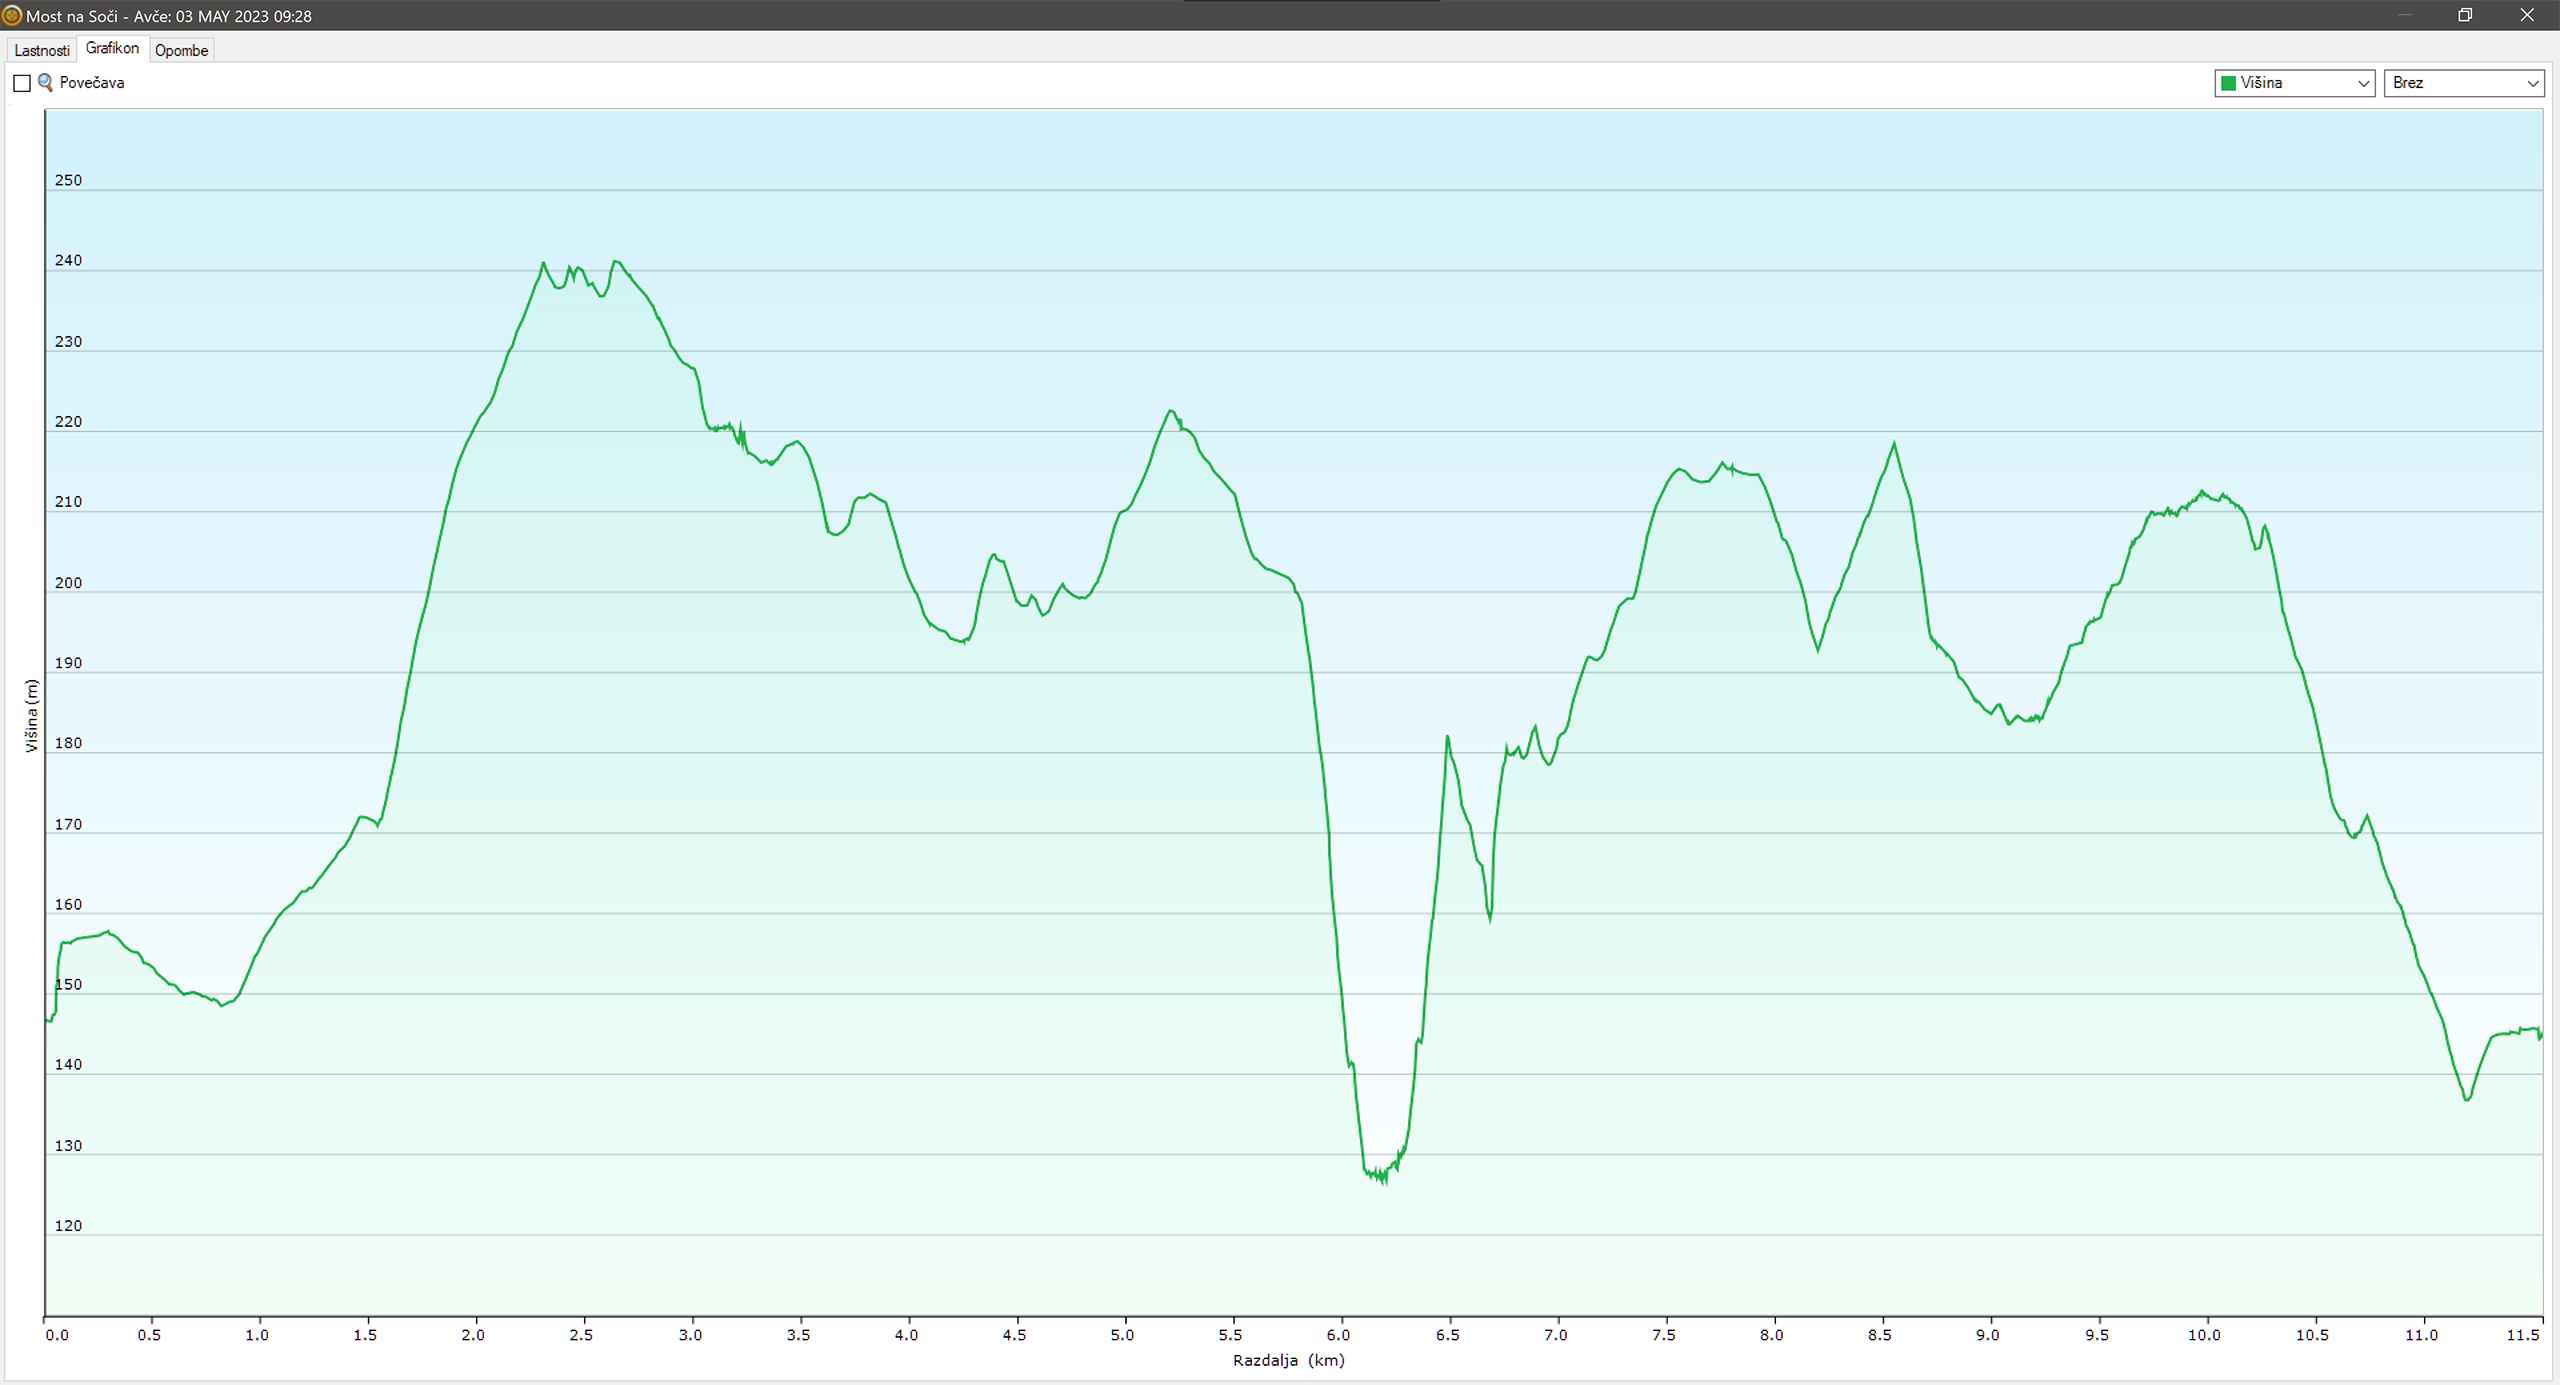Click the Višina (m) vertical axis title
Image resolution: width=2560 pixels, height=1385 pixels.
click(x=31, y=715)
